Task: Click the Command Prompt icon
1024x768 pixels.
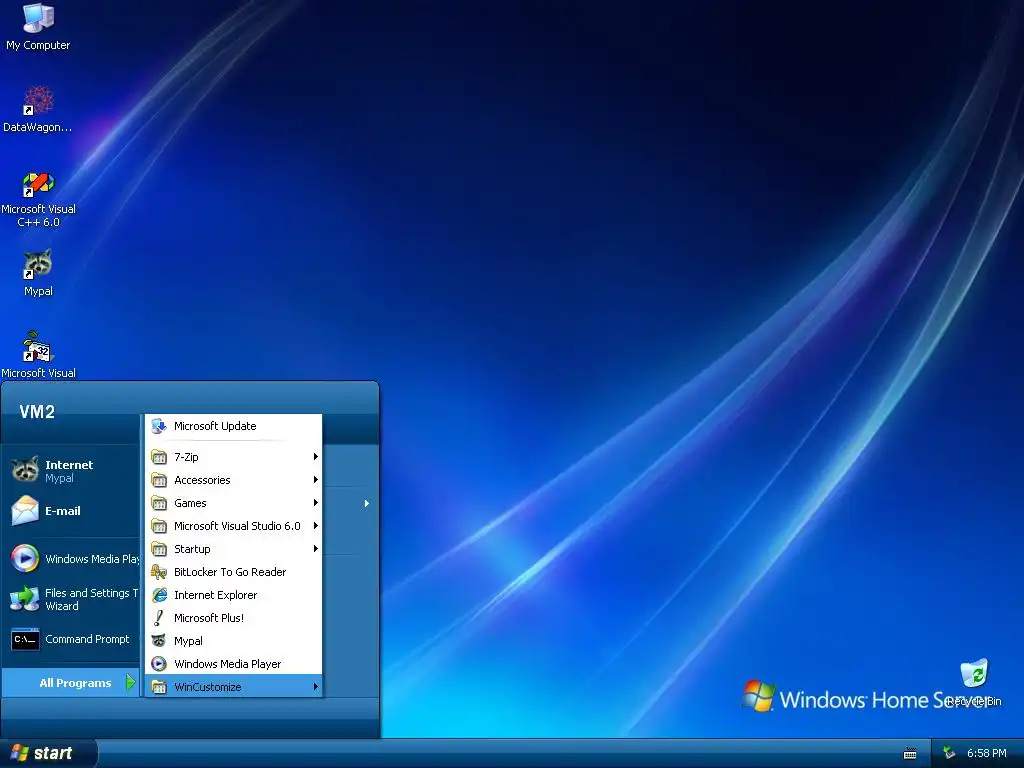Action: pos(25,639)
